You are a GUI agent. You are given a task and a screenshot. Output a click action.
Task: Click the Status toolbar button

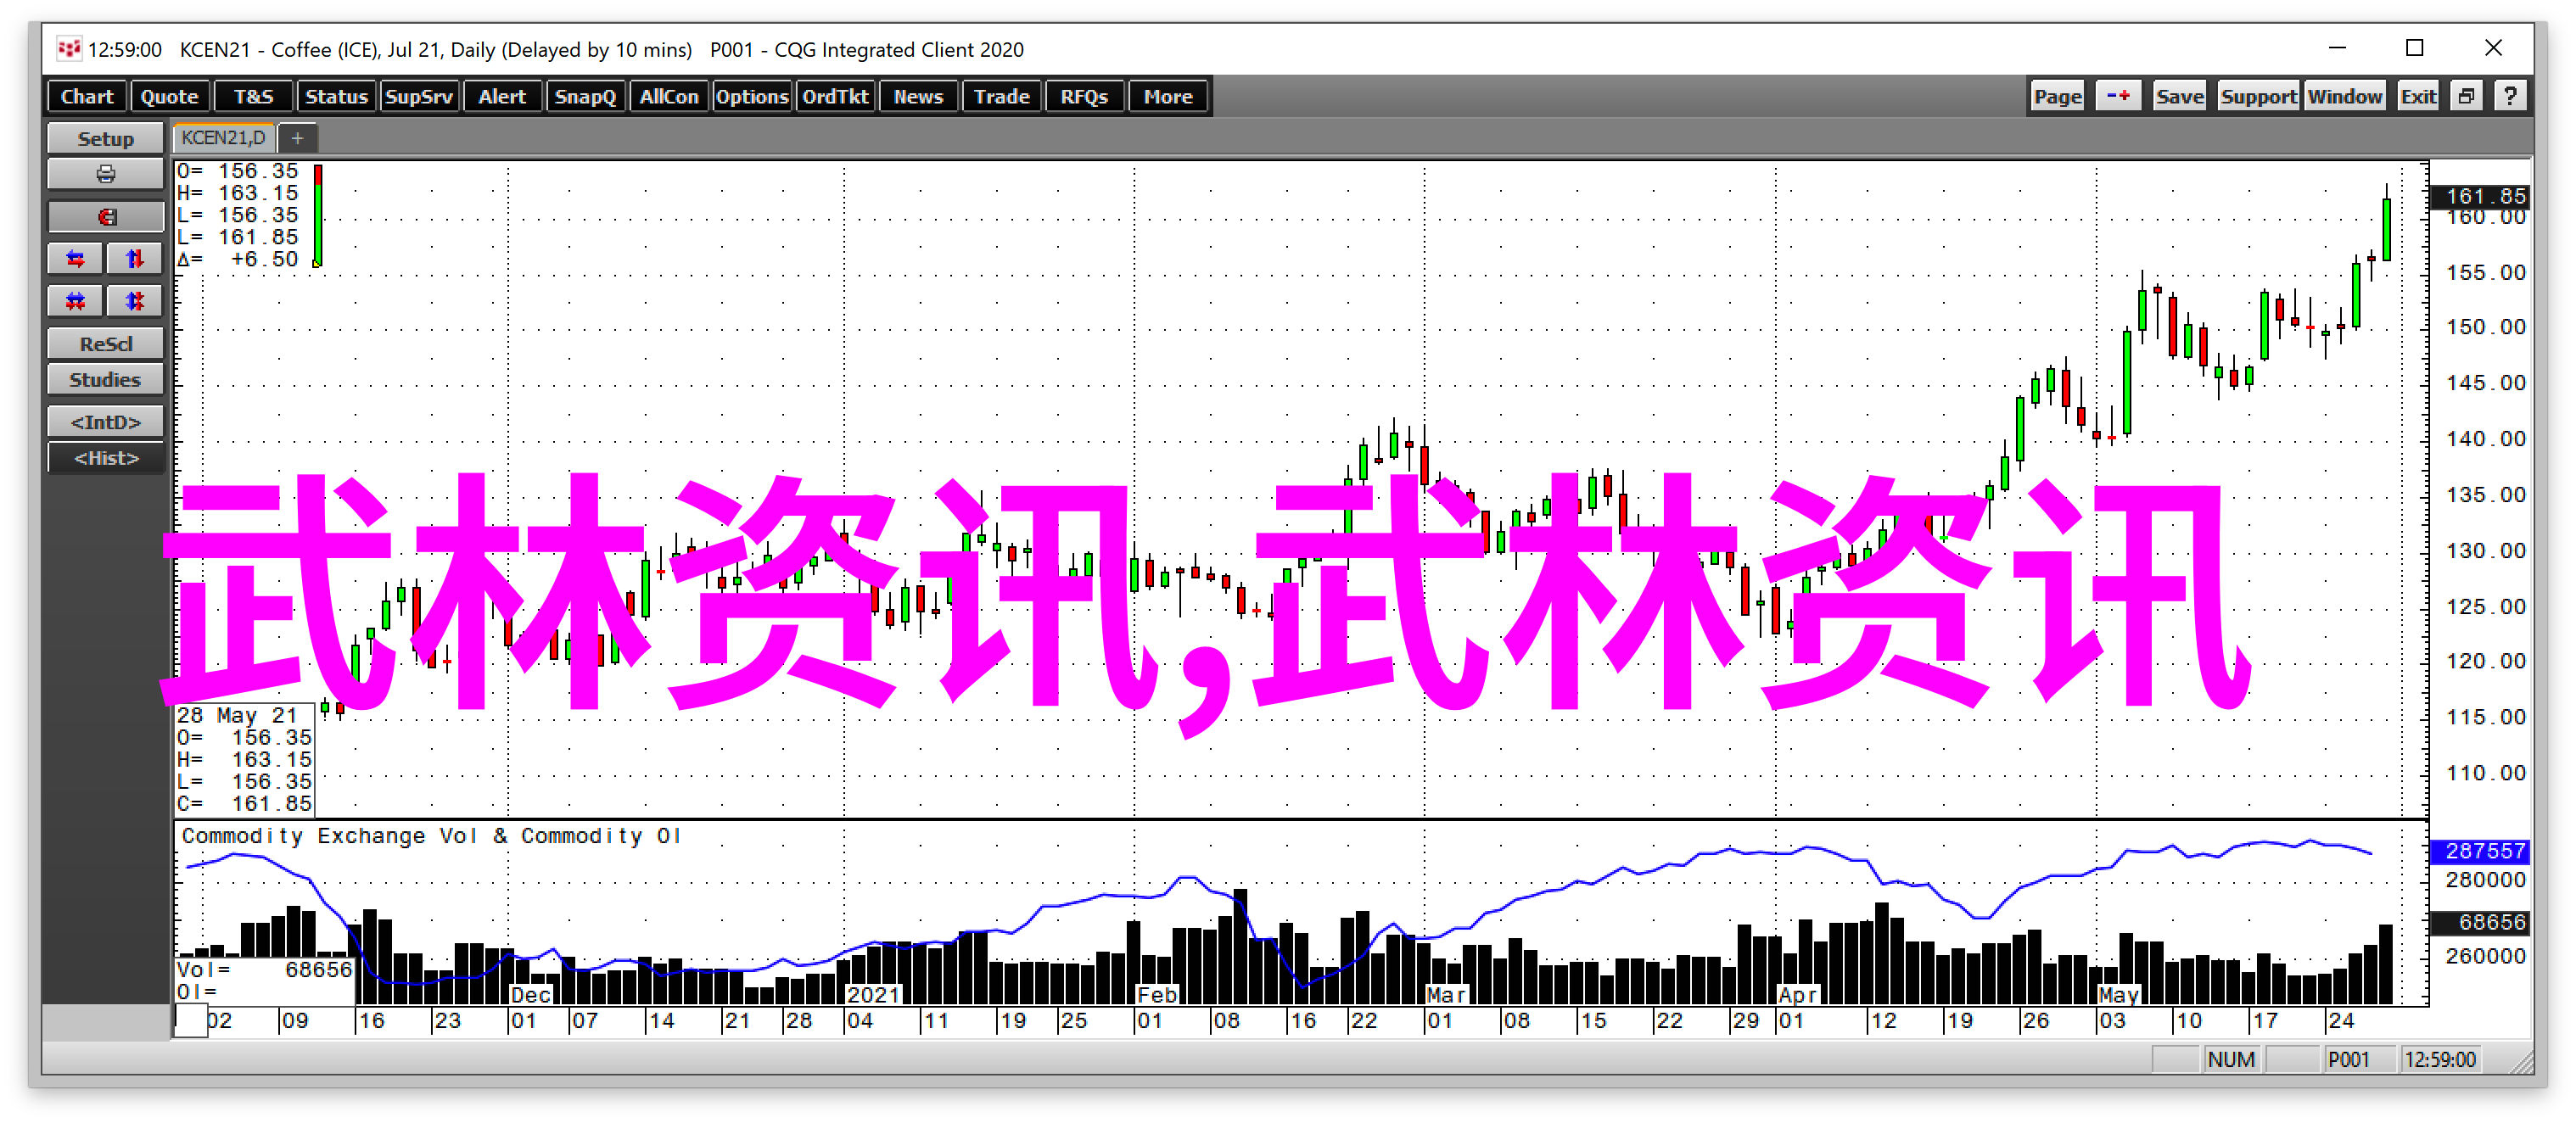[x=336, y=97]
